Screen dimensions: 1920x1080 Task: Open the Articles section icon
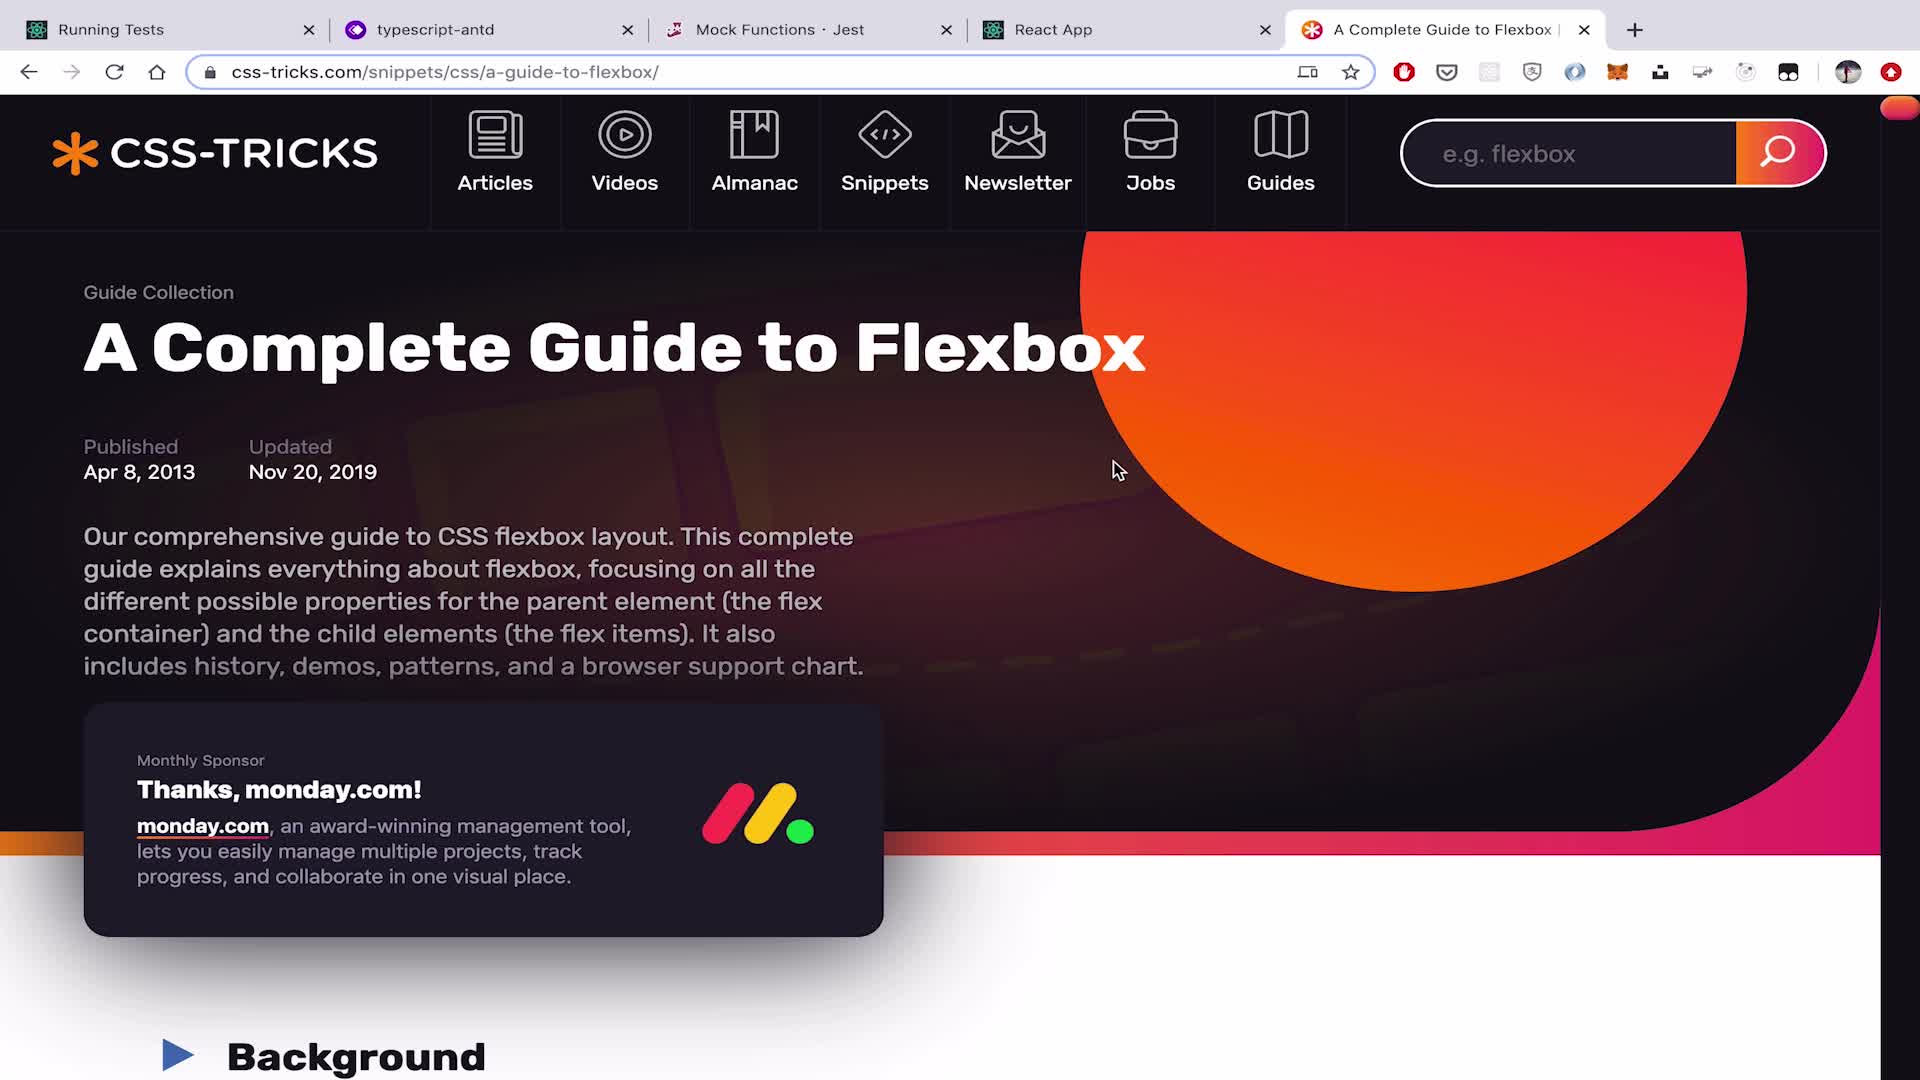(x=495, y=135)
